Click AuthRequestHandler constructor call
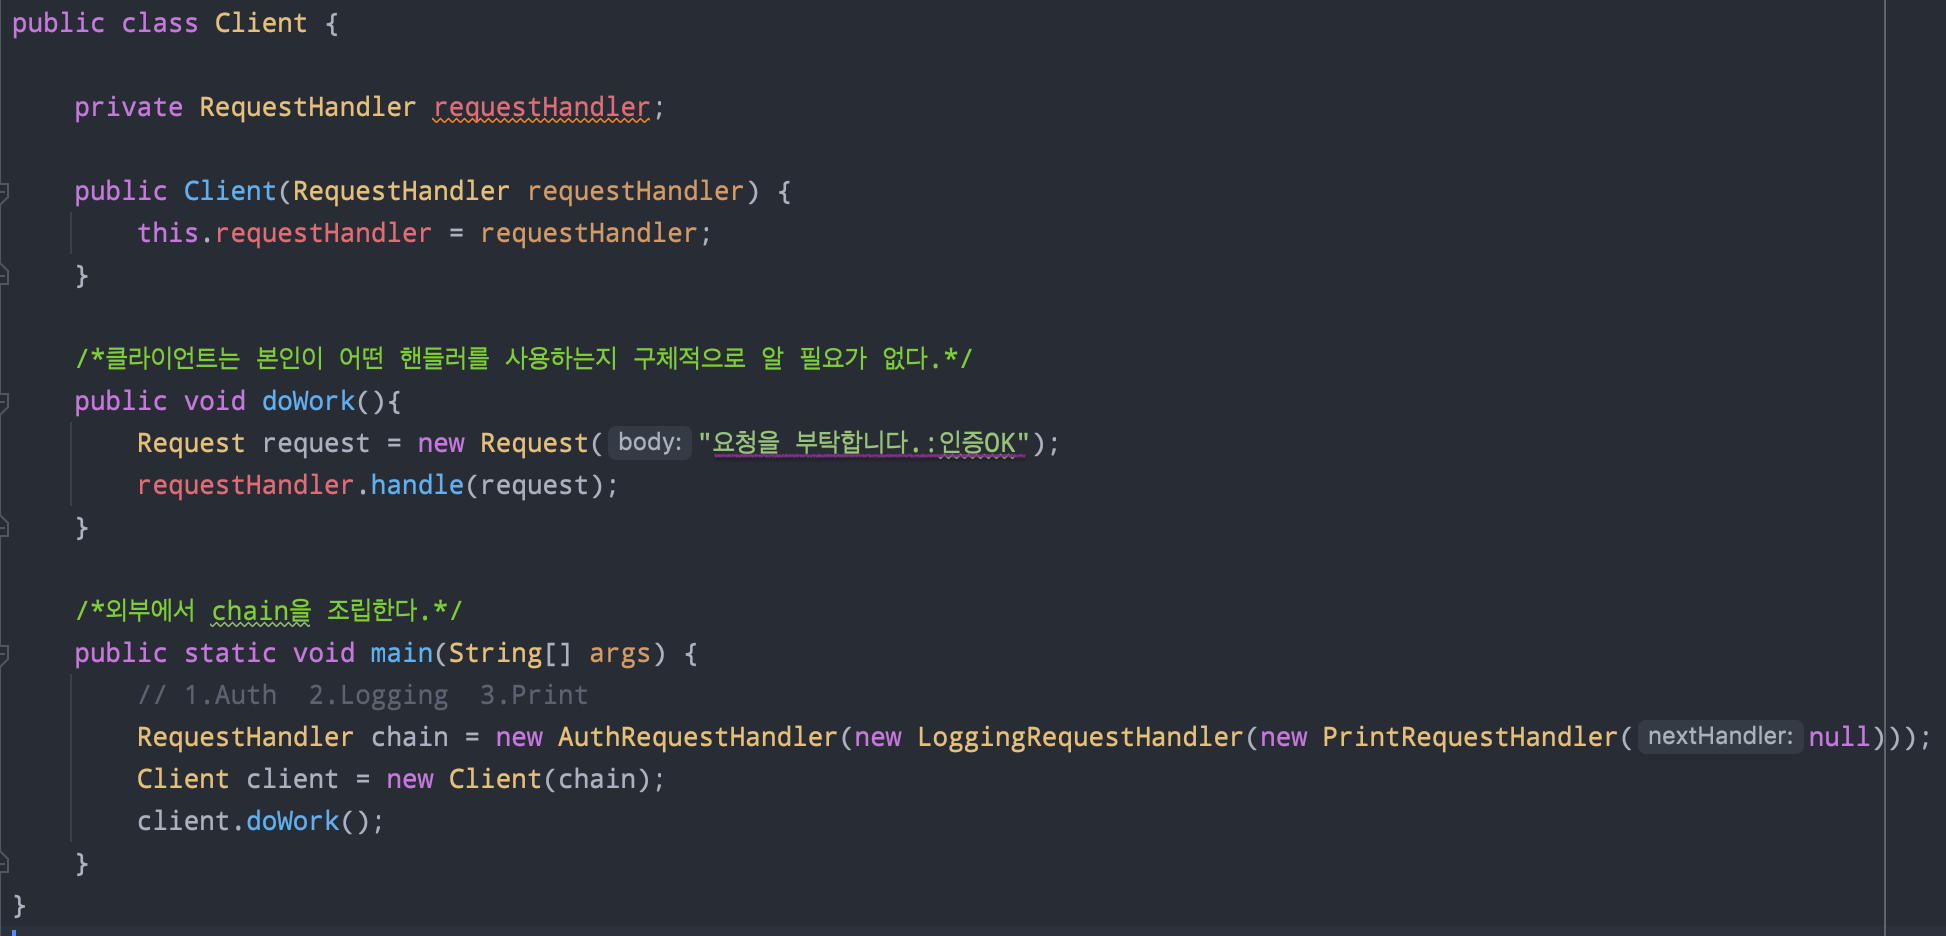This screenshot has height=936, width=1946. pos(697,737)
